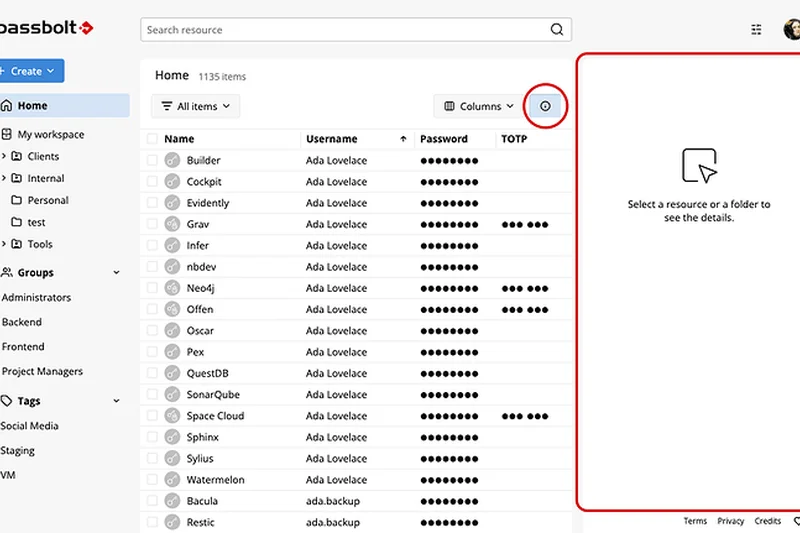
Task: Reveal the Grav TOTP code
Action: [x=524, y=224]
